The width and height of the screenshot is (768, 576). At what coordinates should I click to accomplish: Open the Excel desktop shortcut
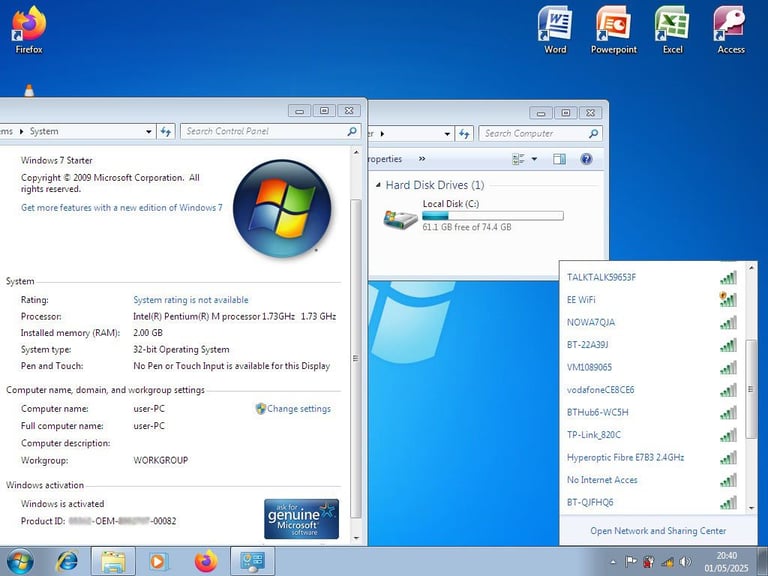click(x=672, y=29)
